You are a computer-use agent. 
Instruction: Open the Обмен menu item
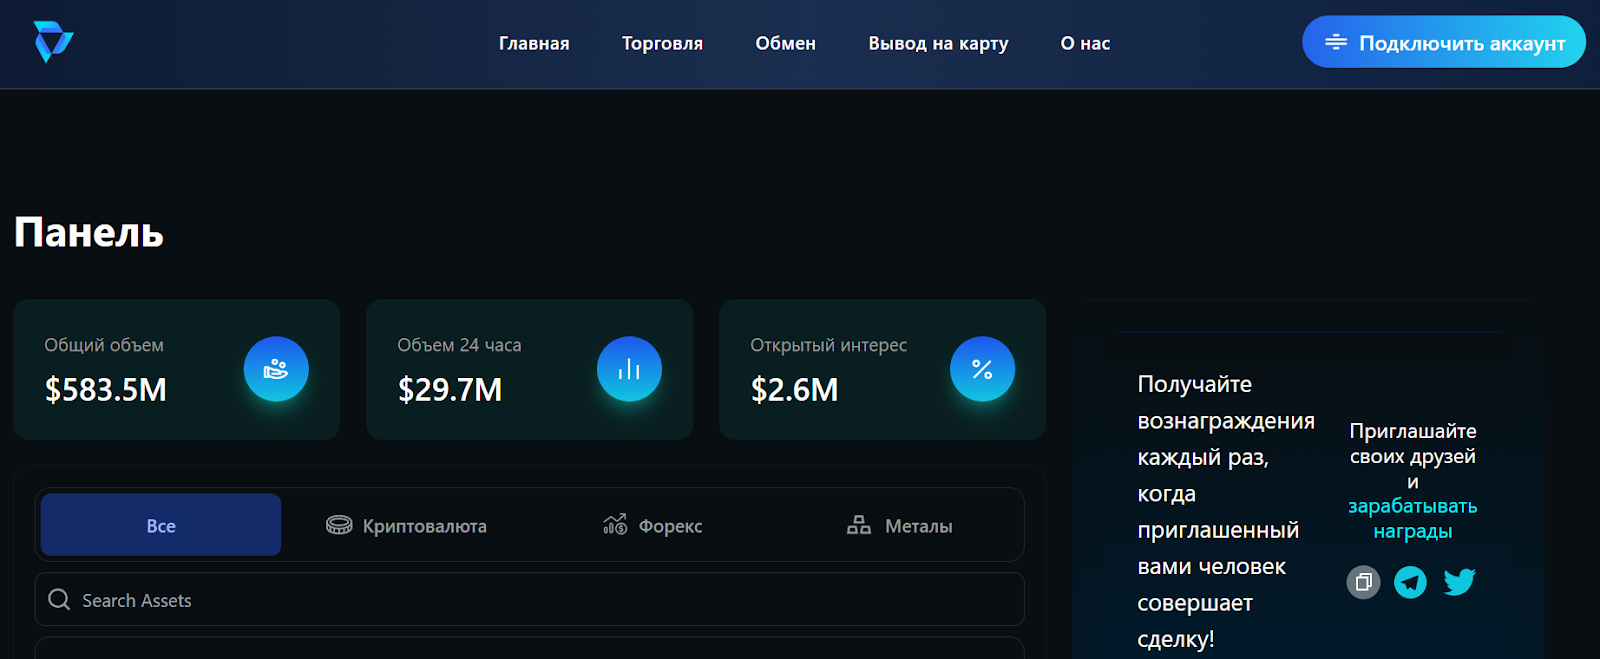[785, 44]
